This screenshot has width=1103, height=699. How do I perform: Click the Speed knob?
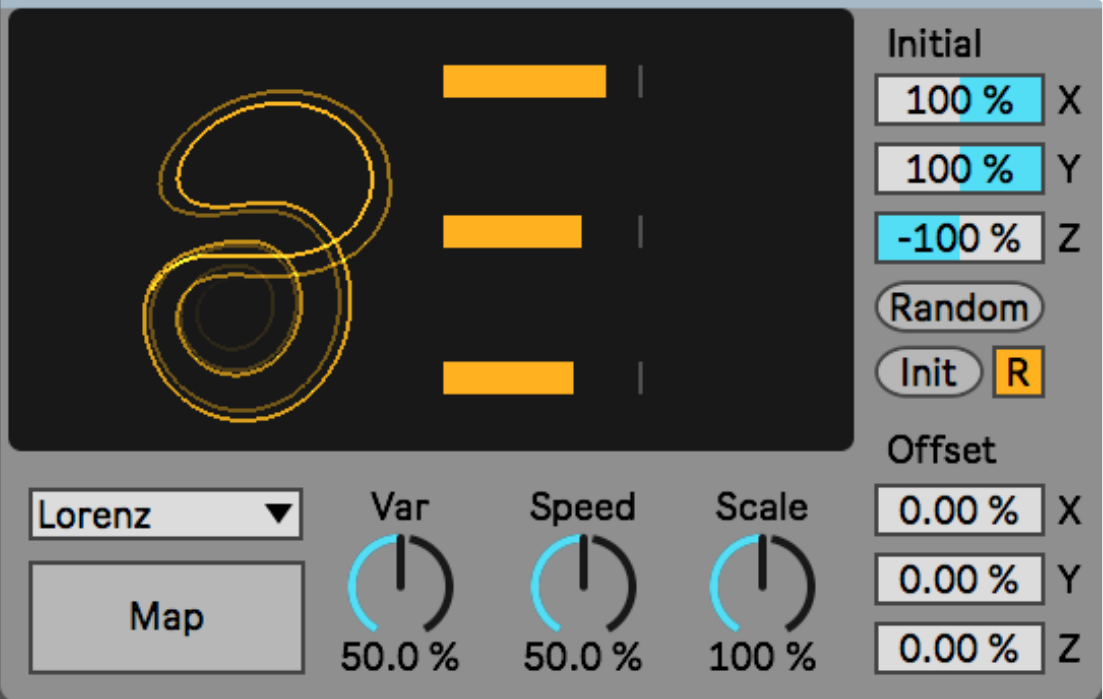[583, 585]
